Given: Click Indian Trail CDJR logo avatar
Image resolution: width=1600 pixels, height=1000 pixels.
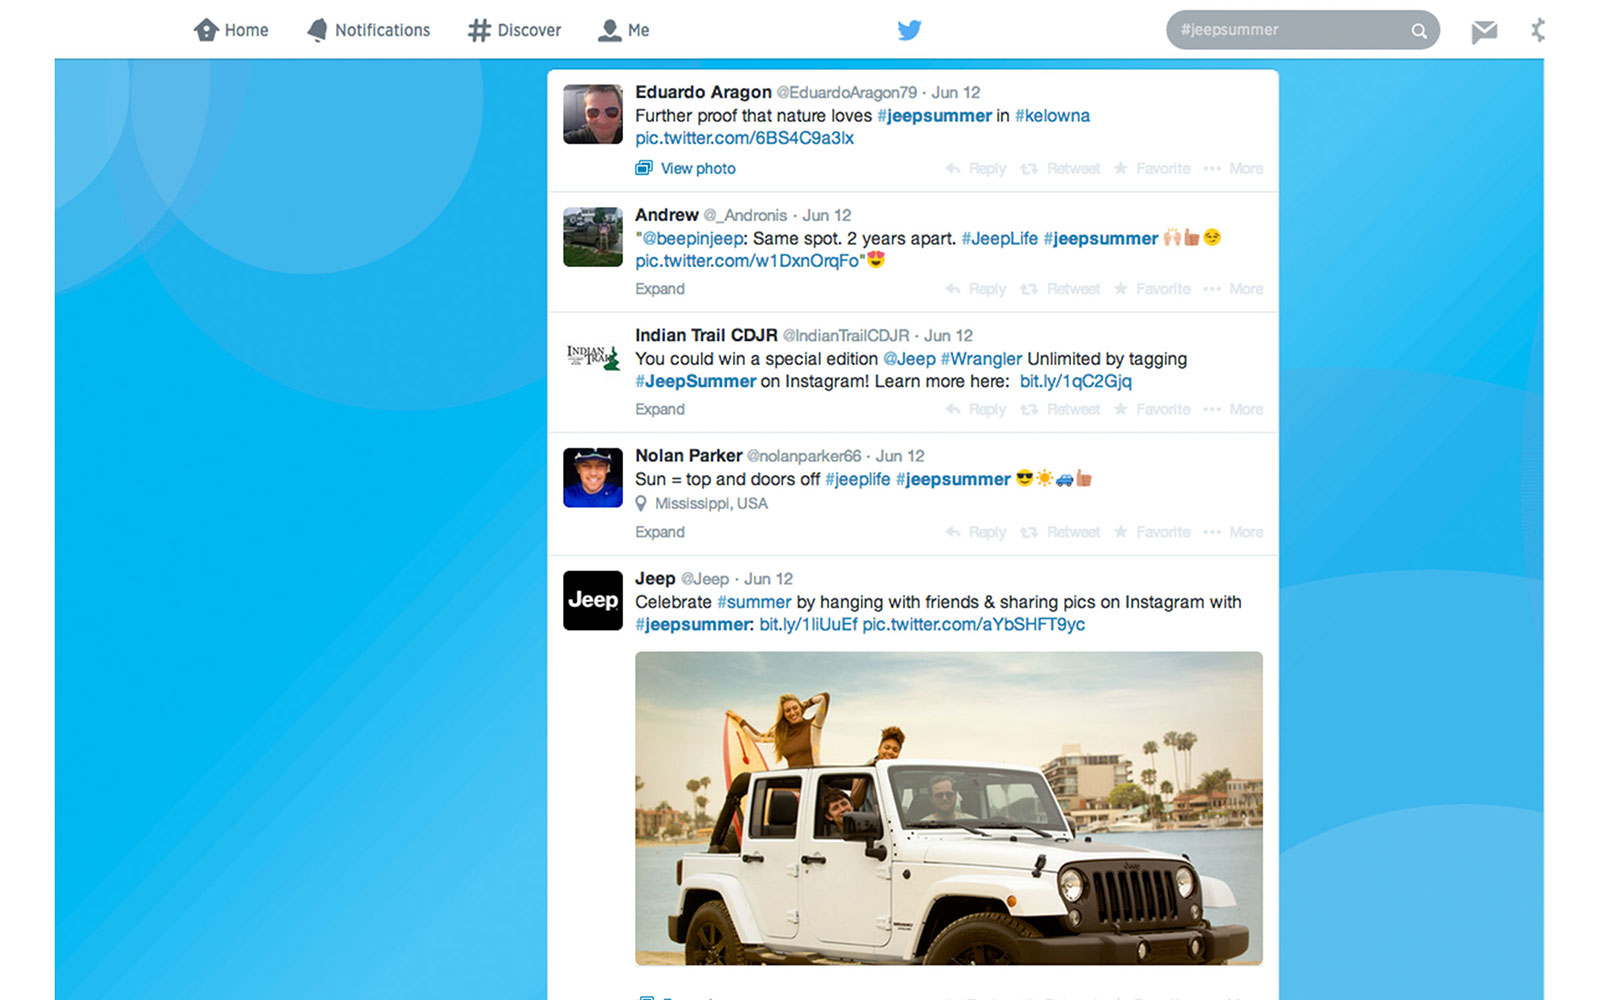Looking at the screenshot, I should pos(593,357).
